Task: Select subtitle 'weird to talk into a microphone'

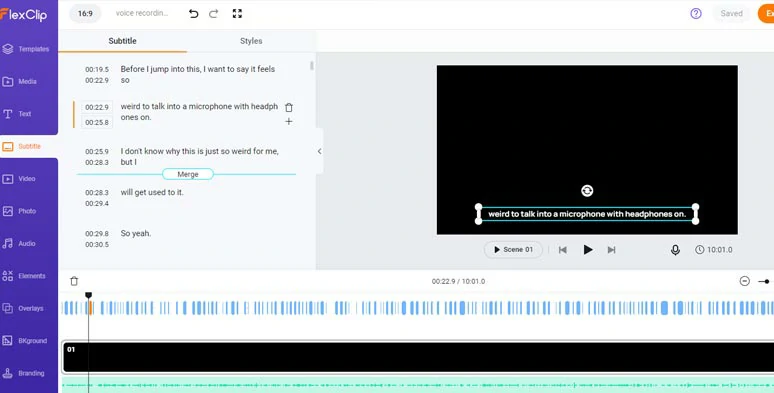Action: click(199, 112)
